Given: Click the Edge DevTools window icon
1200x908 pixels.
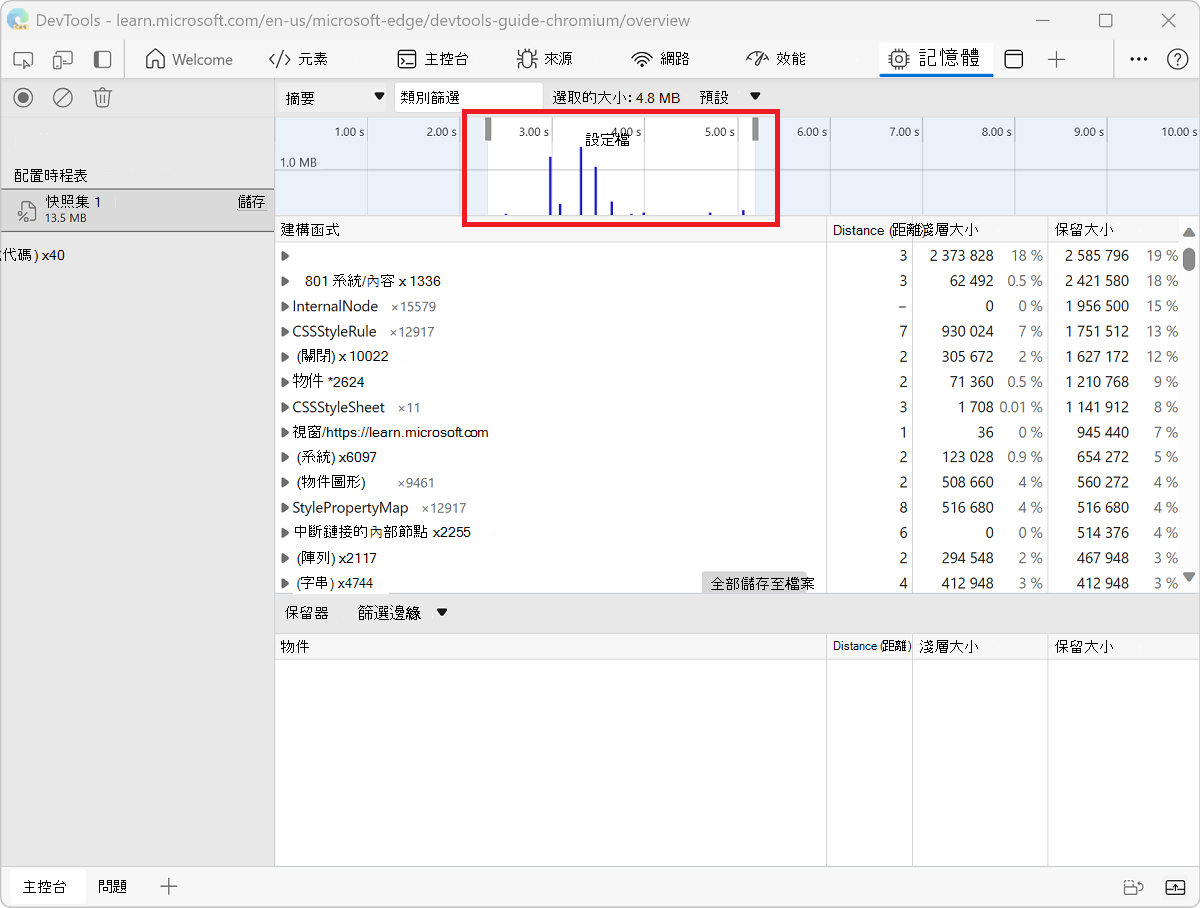Looking at the screenshot, I should 16,20.
